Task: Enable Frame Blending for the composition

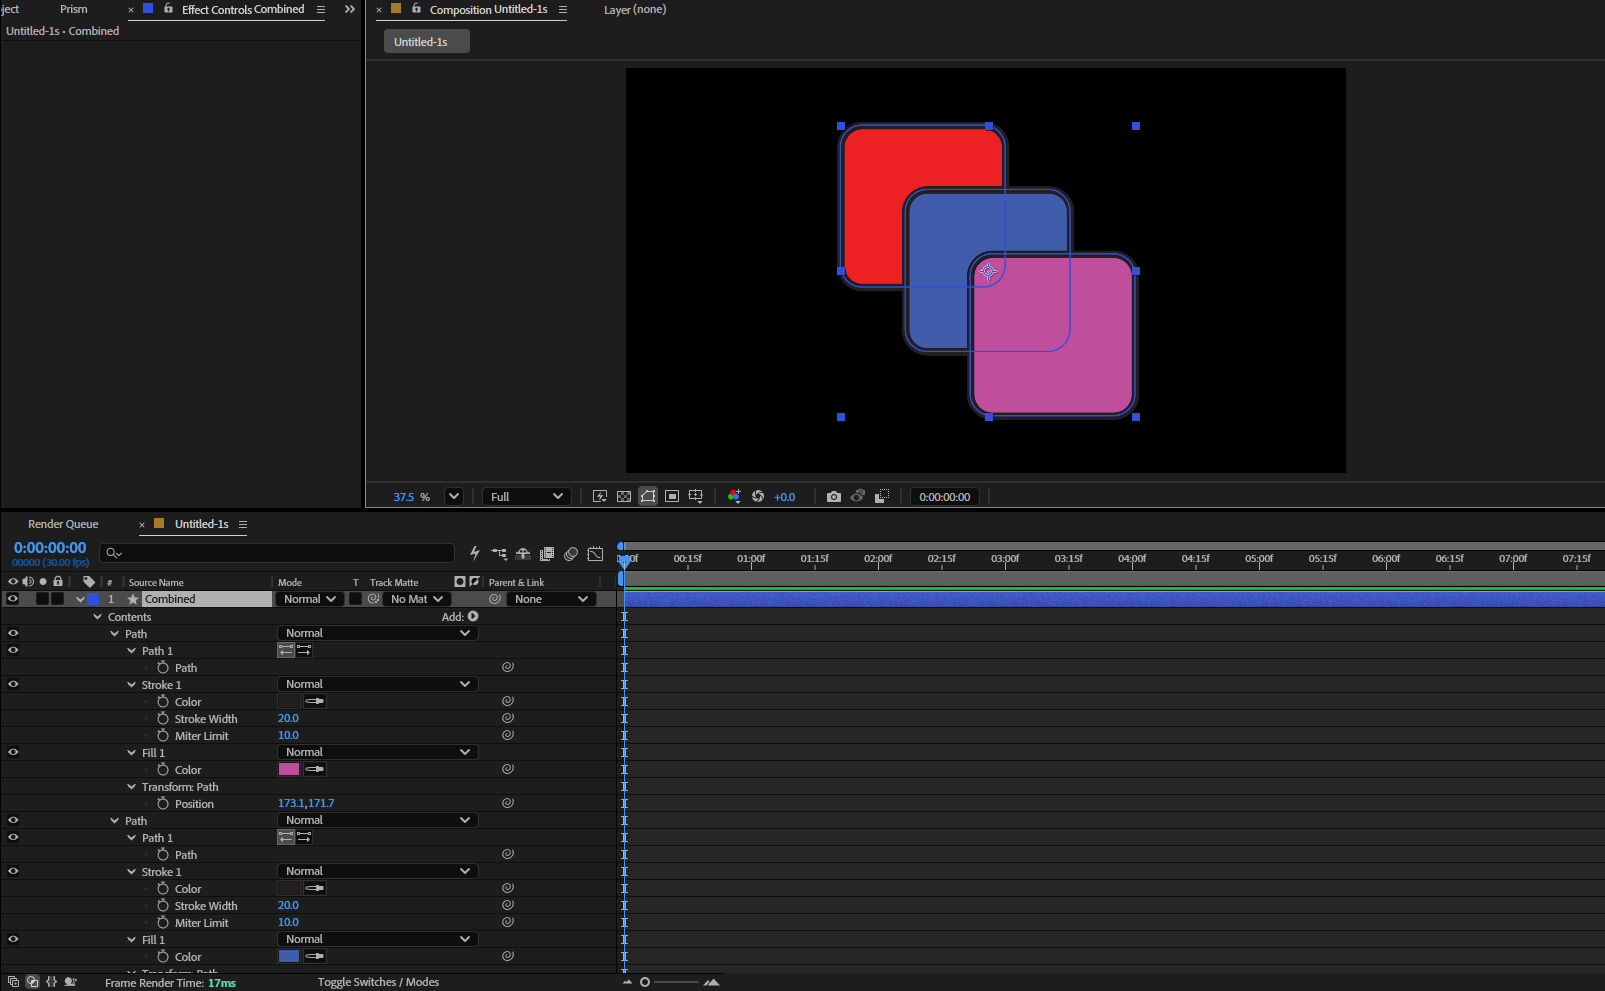Action: [547, 554]
